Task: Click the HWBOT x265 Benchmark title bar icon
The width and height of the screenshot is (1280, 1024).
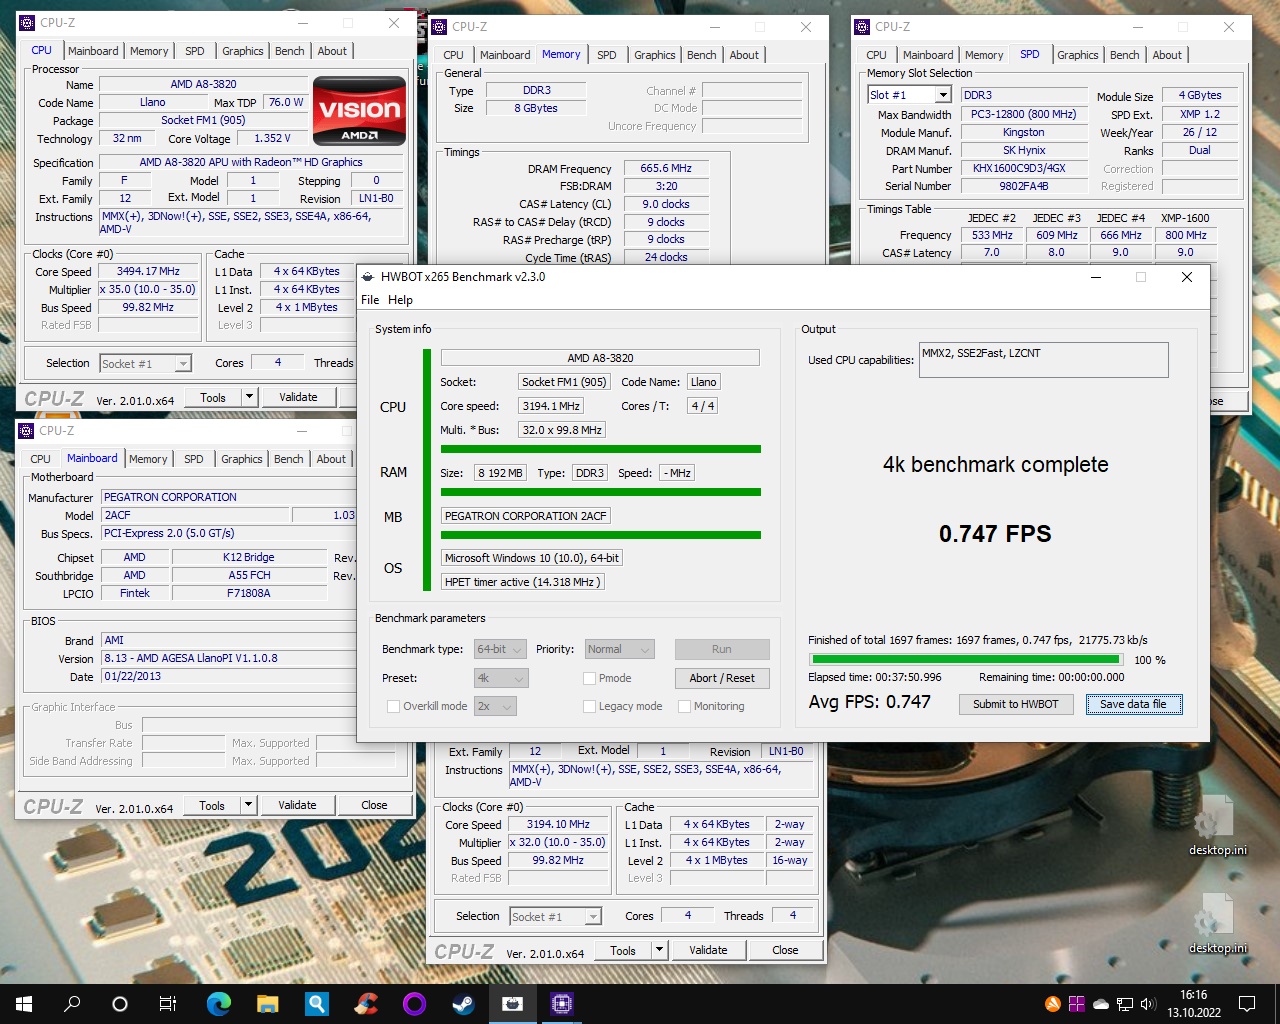Action: pyautogui.click(x=367, y=277)
